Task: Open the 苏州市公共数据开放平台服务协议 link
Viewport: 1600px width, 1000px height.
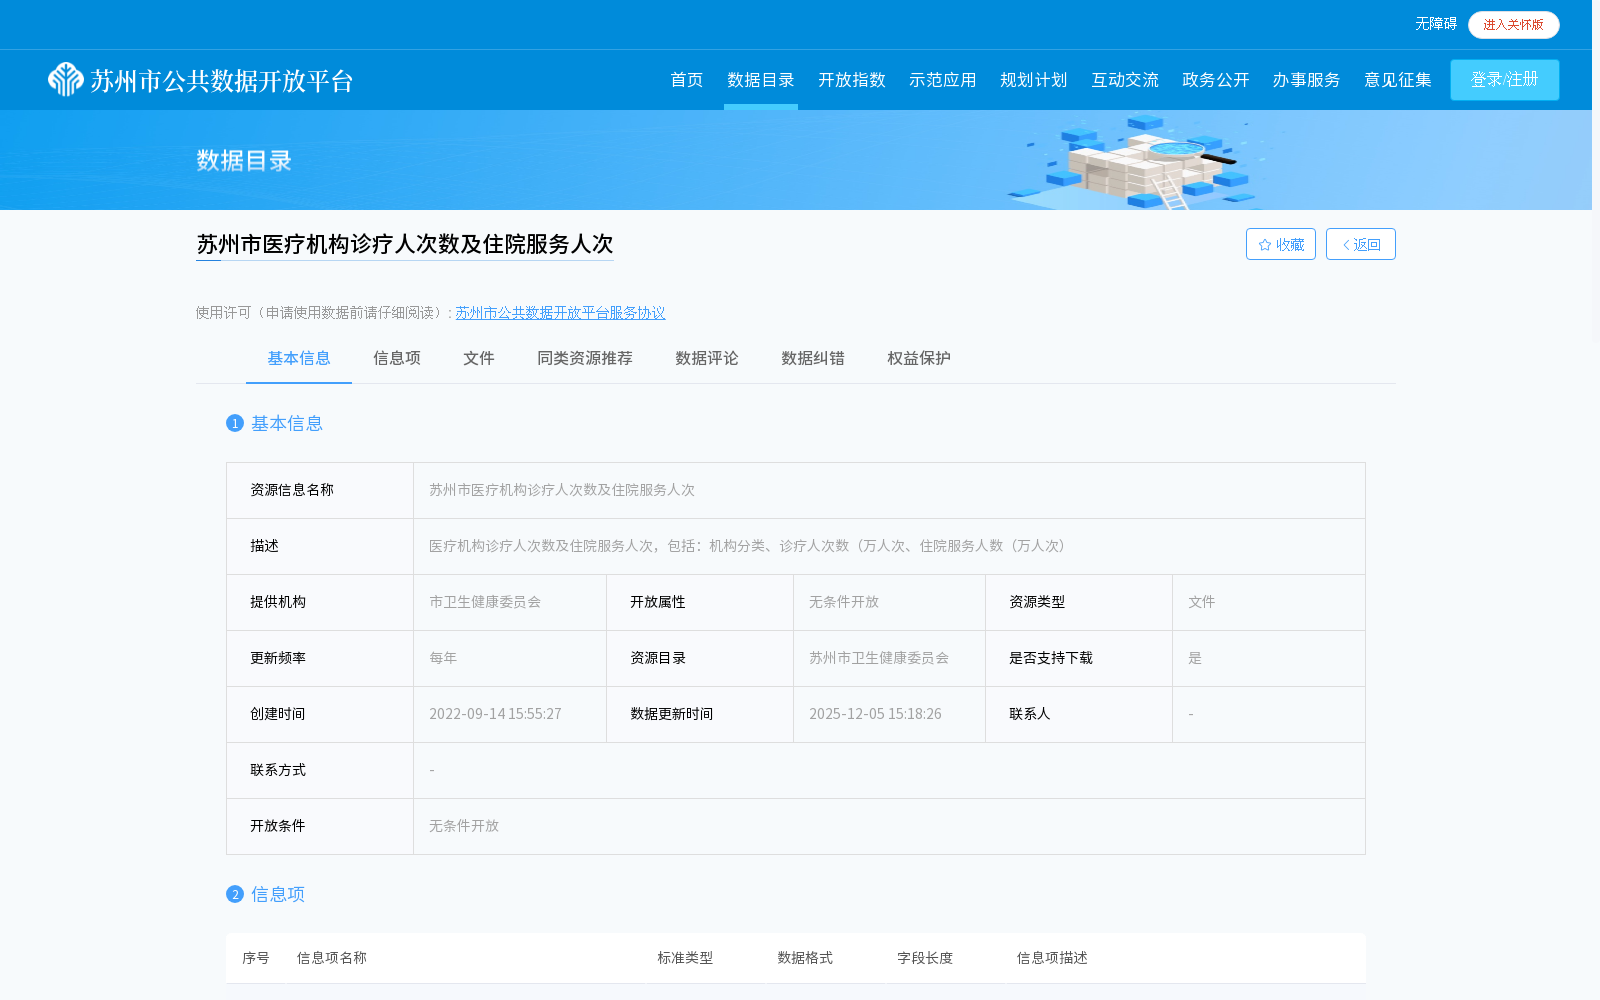Action: pyautogui.click(x=560, y=313)
